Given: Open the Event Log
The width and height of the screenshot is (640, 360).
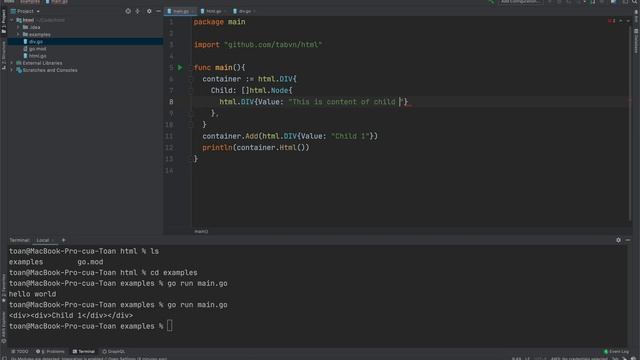Looking at the screenshot, I should (616, 351).
